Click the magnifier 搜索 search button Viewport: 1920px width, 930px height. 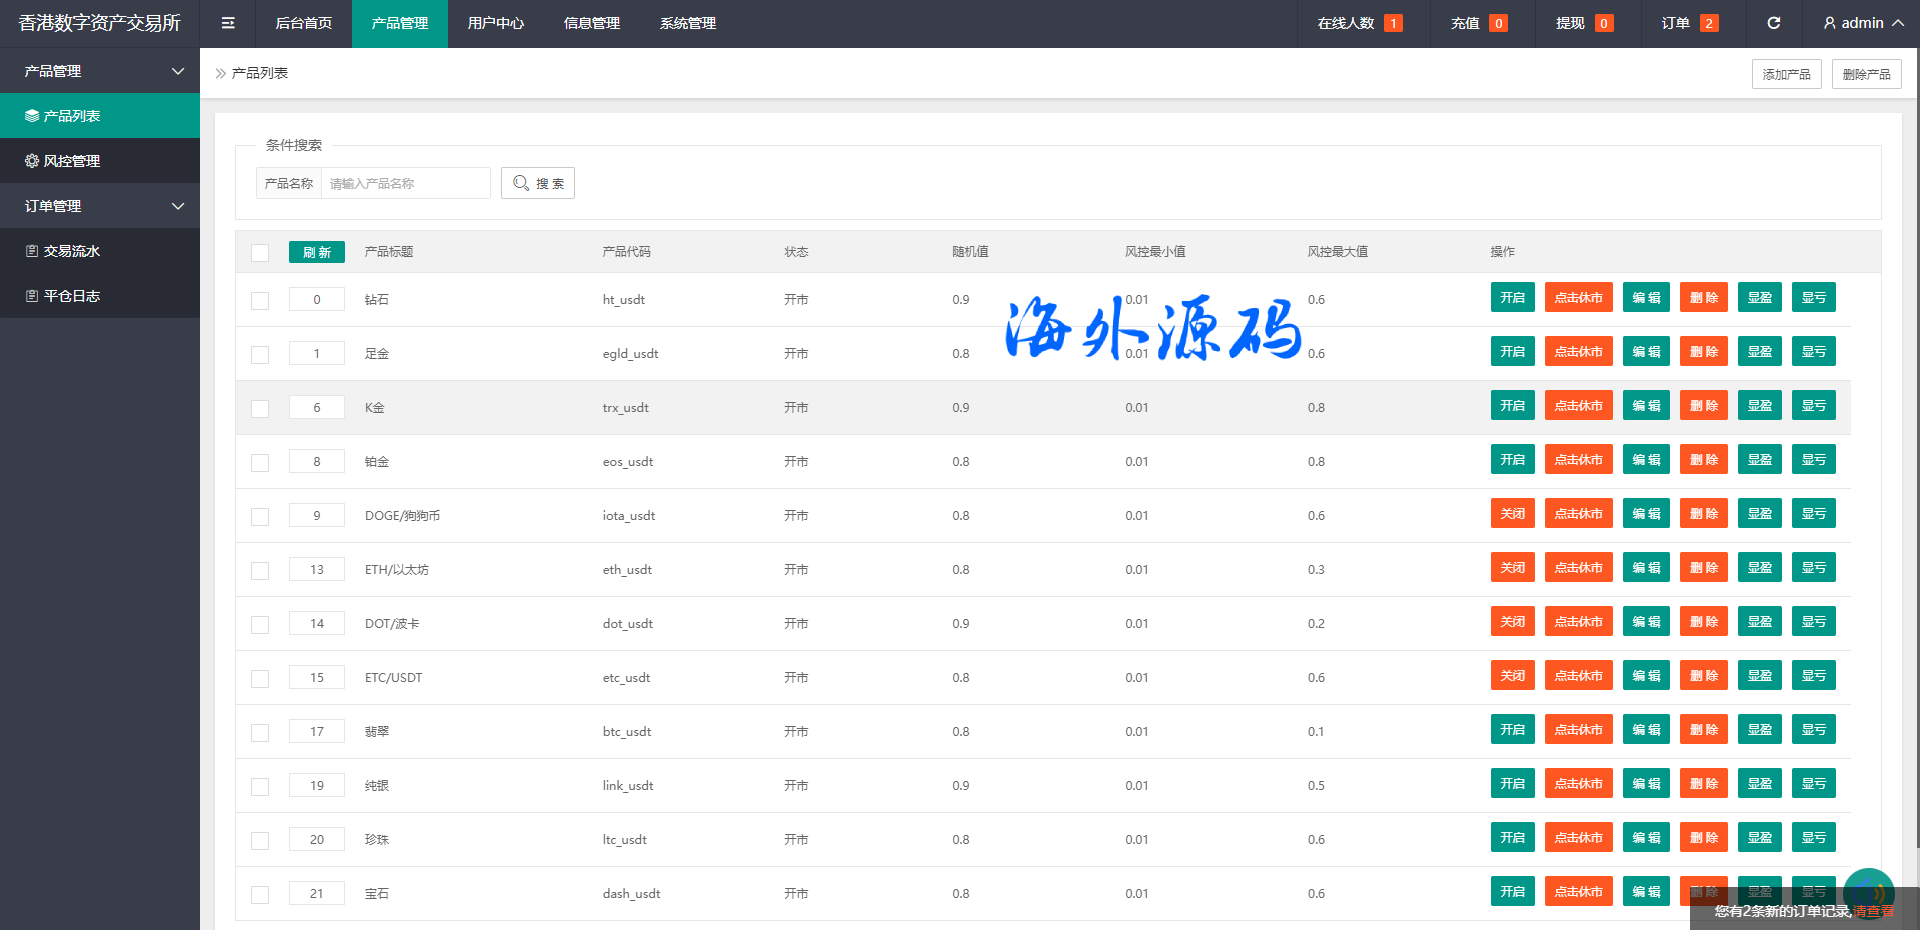(538, 183)
